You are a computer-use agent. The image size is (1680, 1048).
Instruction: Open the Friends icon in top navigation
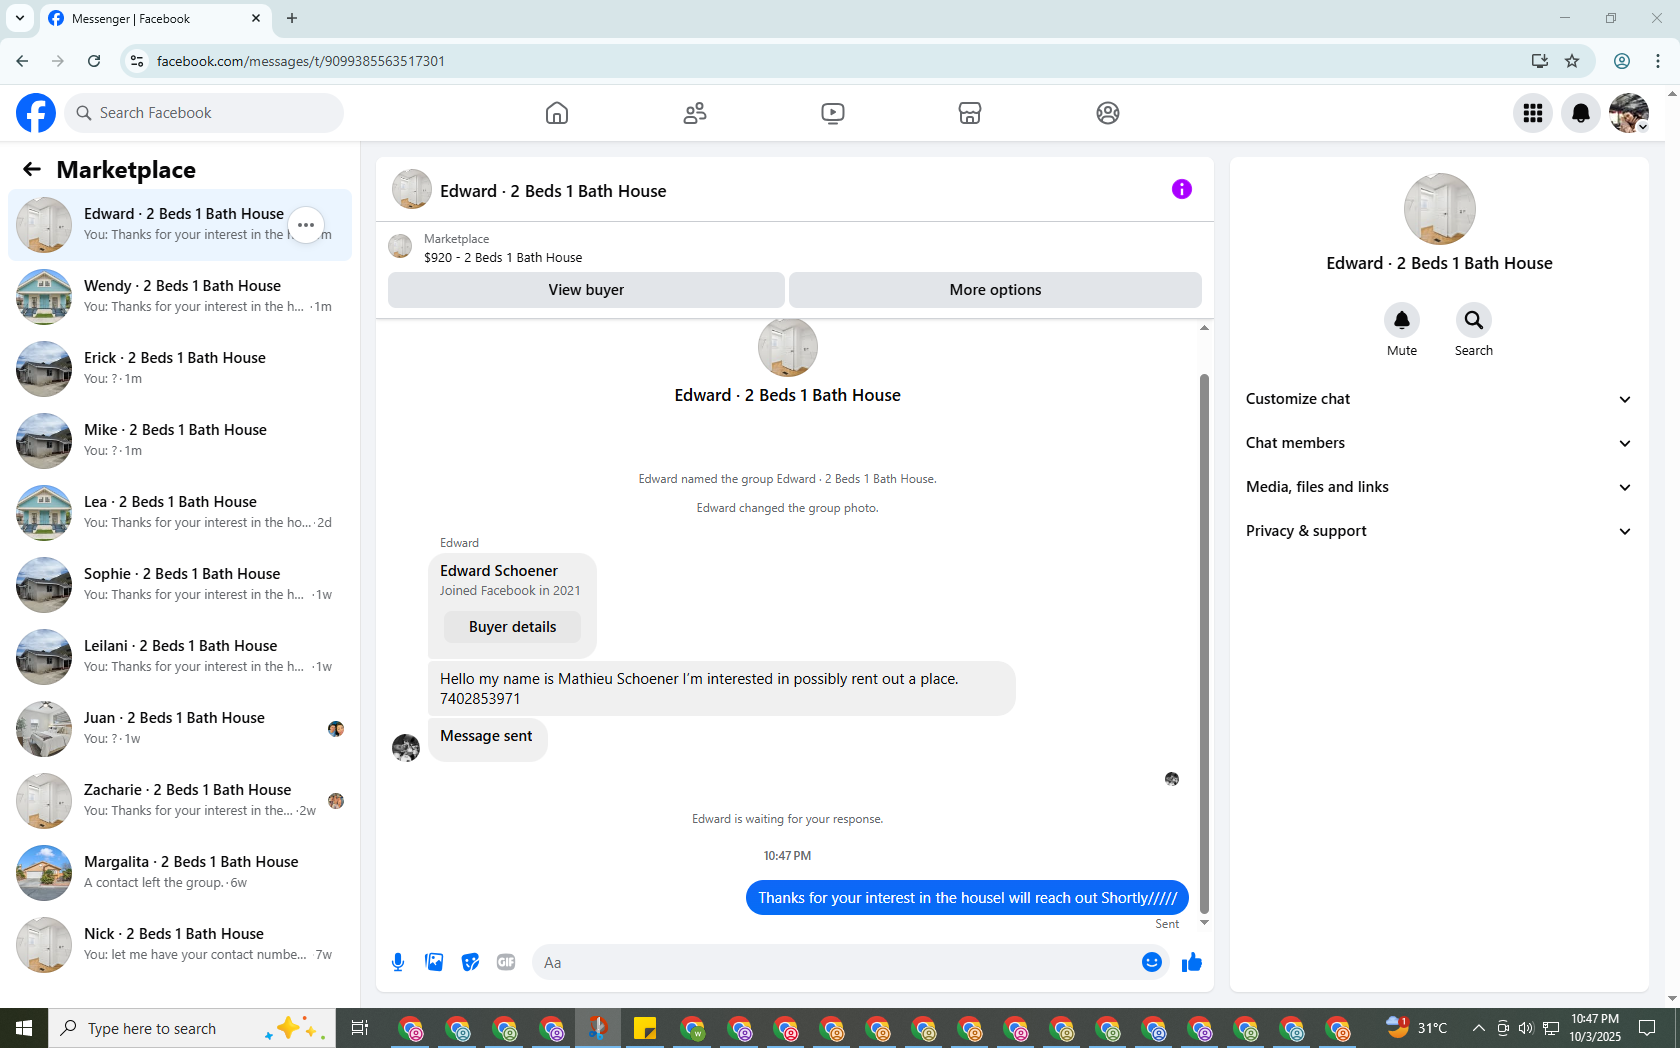(x=695, y=113)
